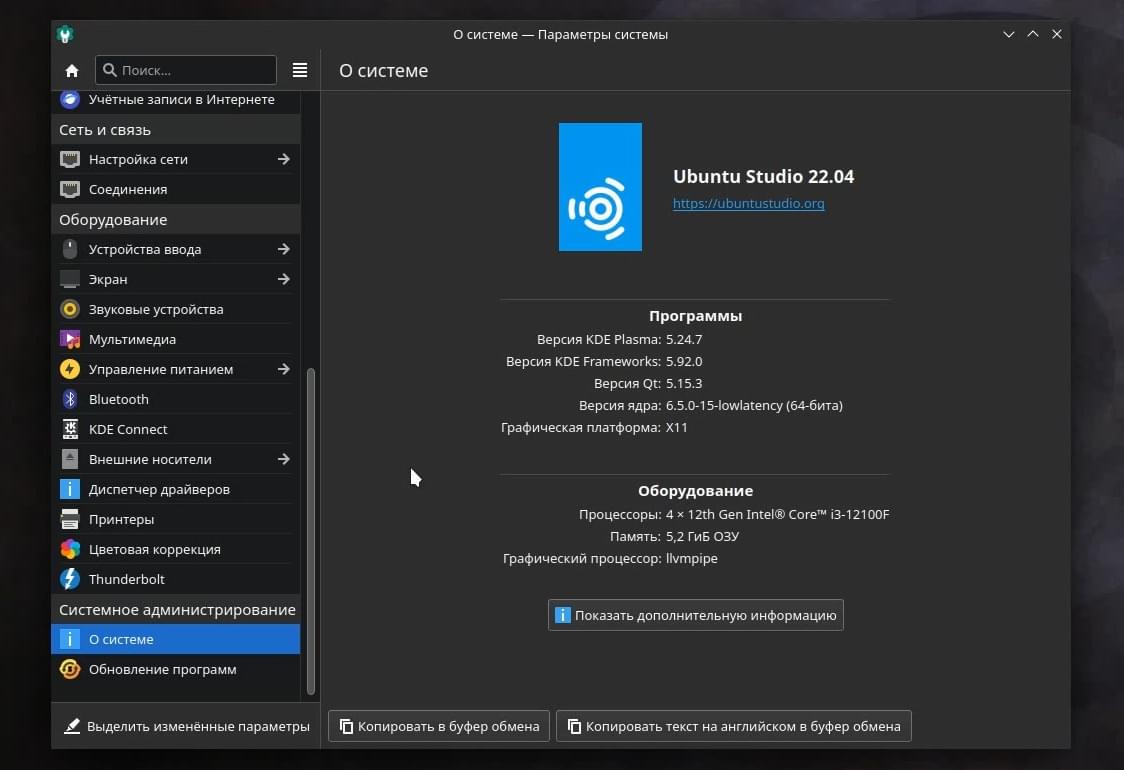Viewport: 1124px width, 770px height.
Task: Open the Мультимедиа settings
Action: click(176, 339)
